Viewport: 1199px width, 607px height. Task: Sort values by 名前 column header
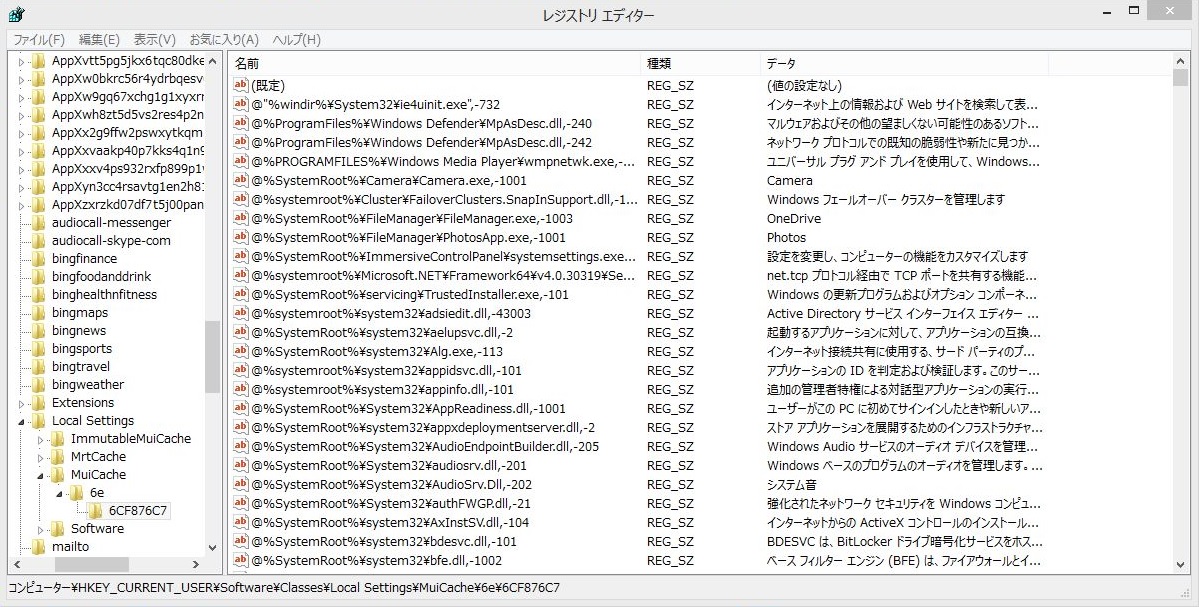(434, 63)
